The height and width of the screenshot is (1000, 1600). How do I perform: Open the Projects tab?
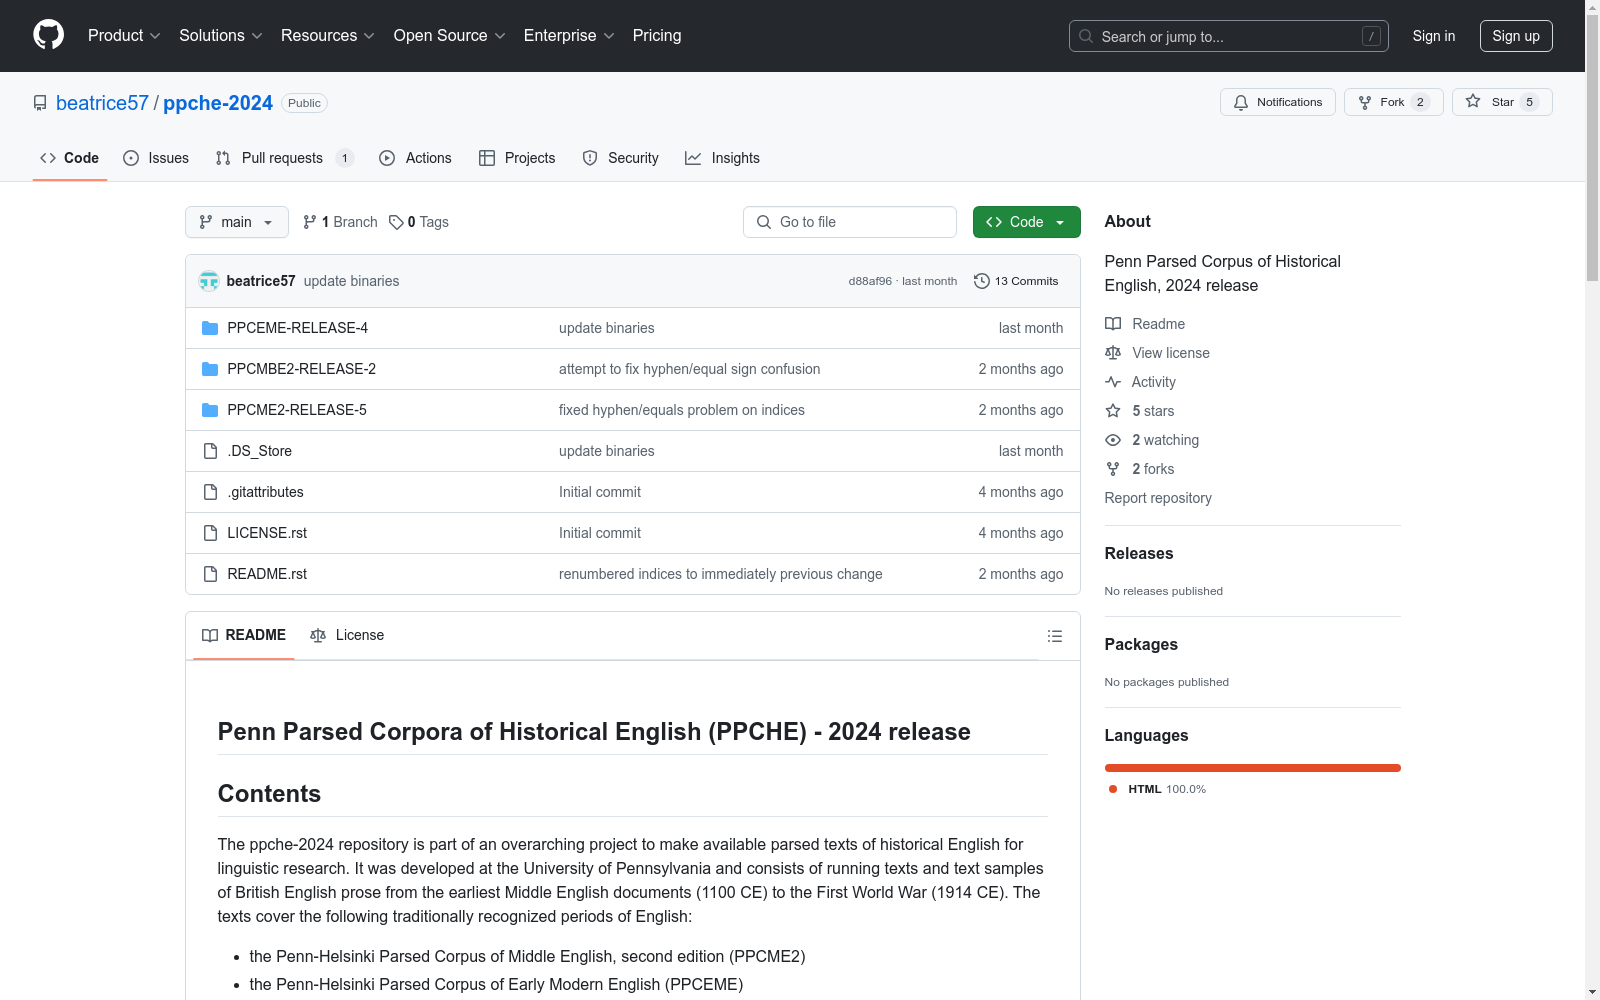tap(517, 158)
